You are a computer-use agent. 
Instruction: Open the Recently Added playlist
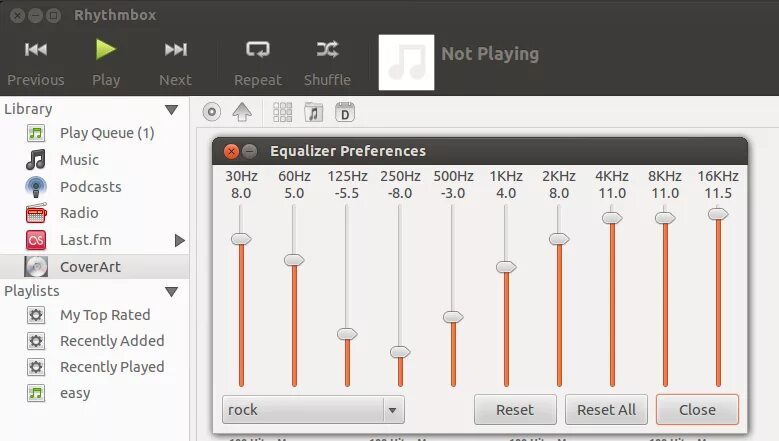(112, 341)
